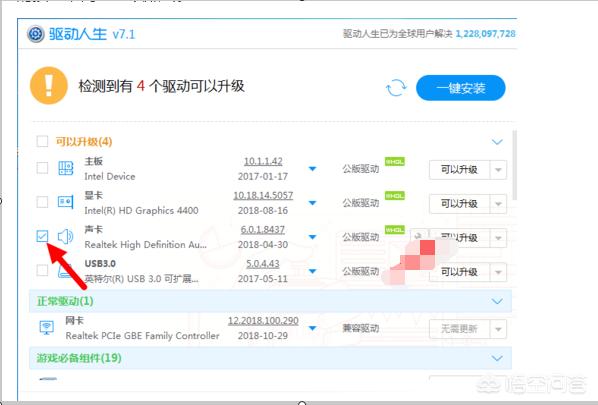
Task: Collapse the 正常驱动(1) section chevron
Action: click(497, 301)
